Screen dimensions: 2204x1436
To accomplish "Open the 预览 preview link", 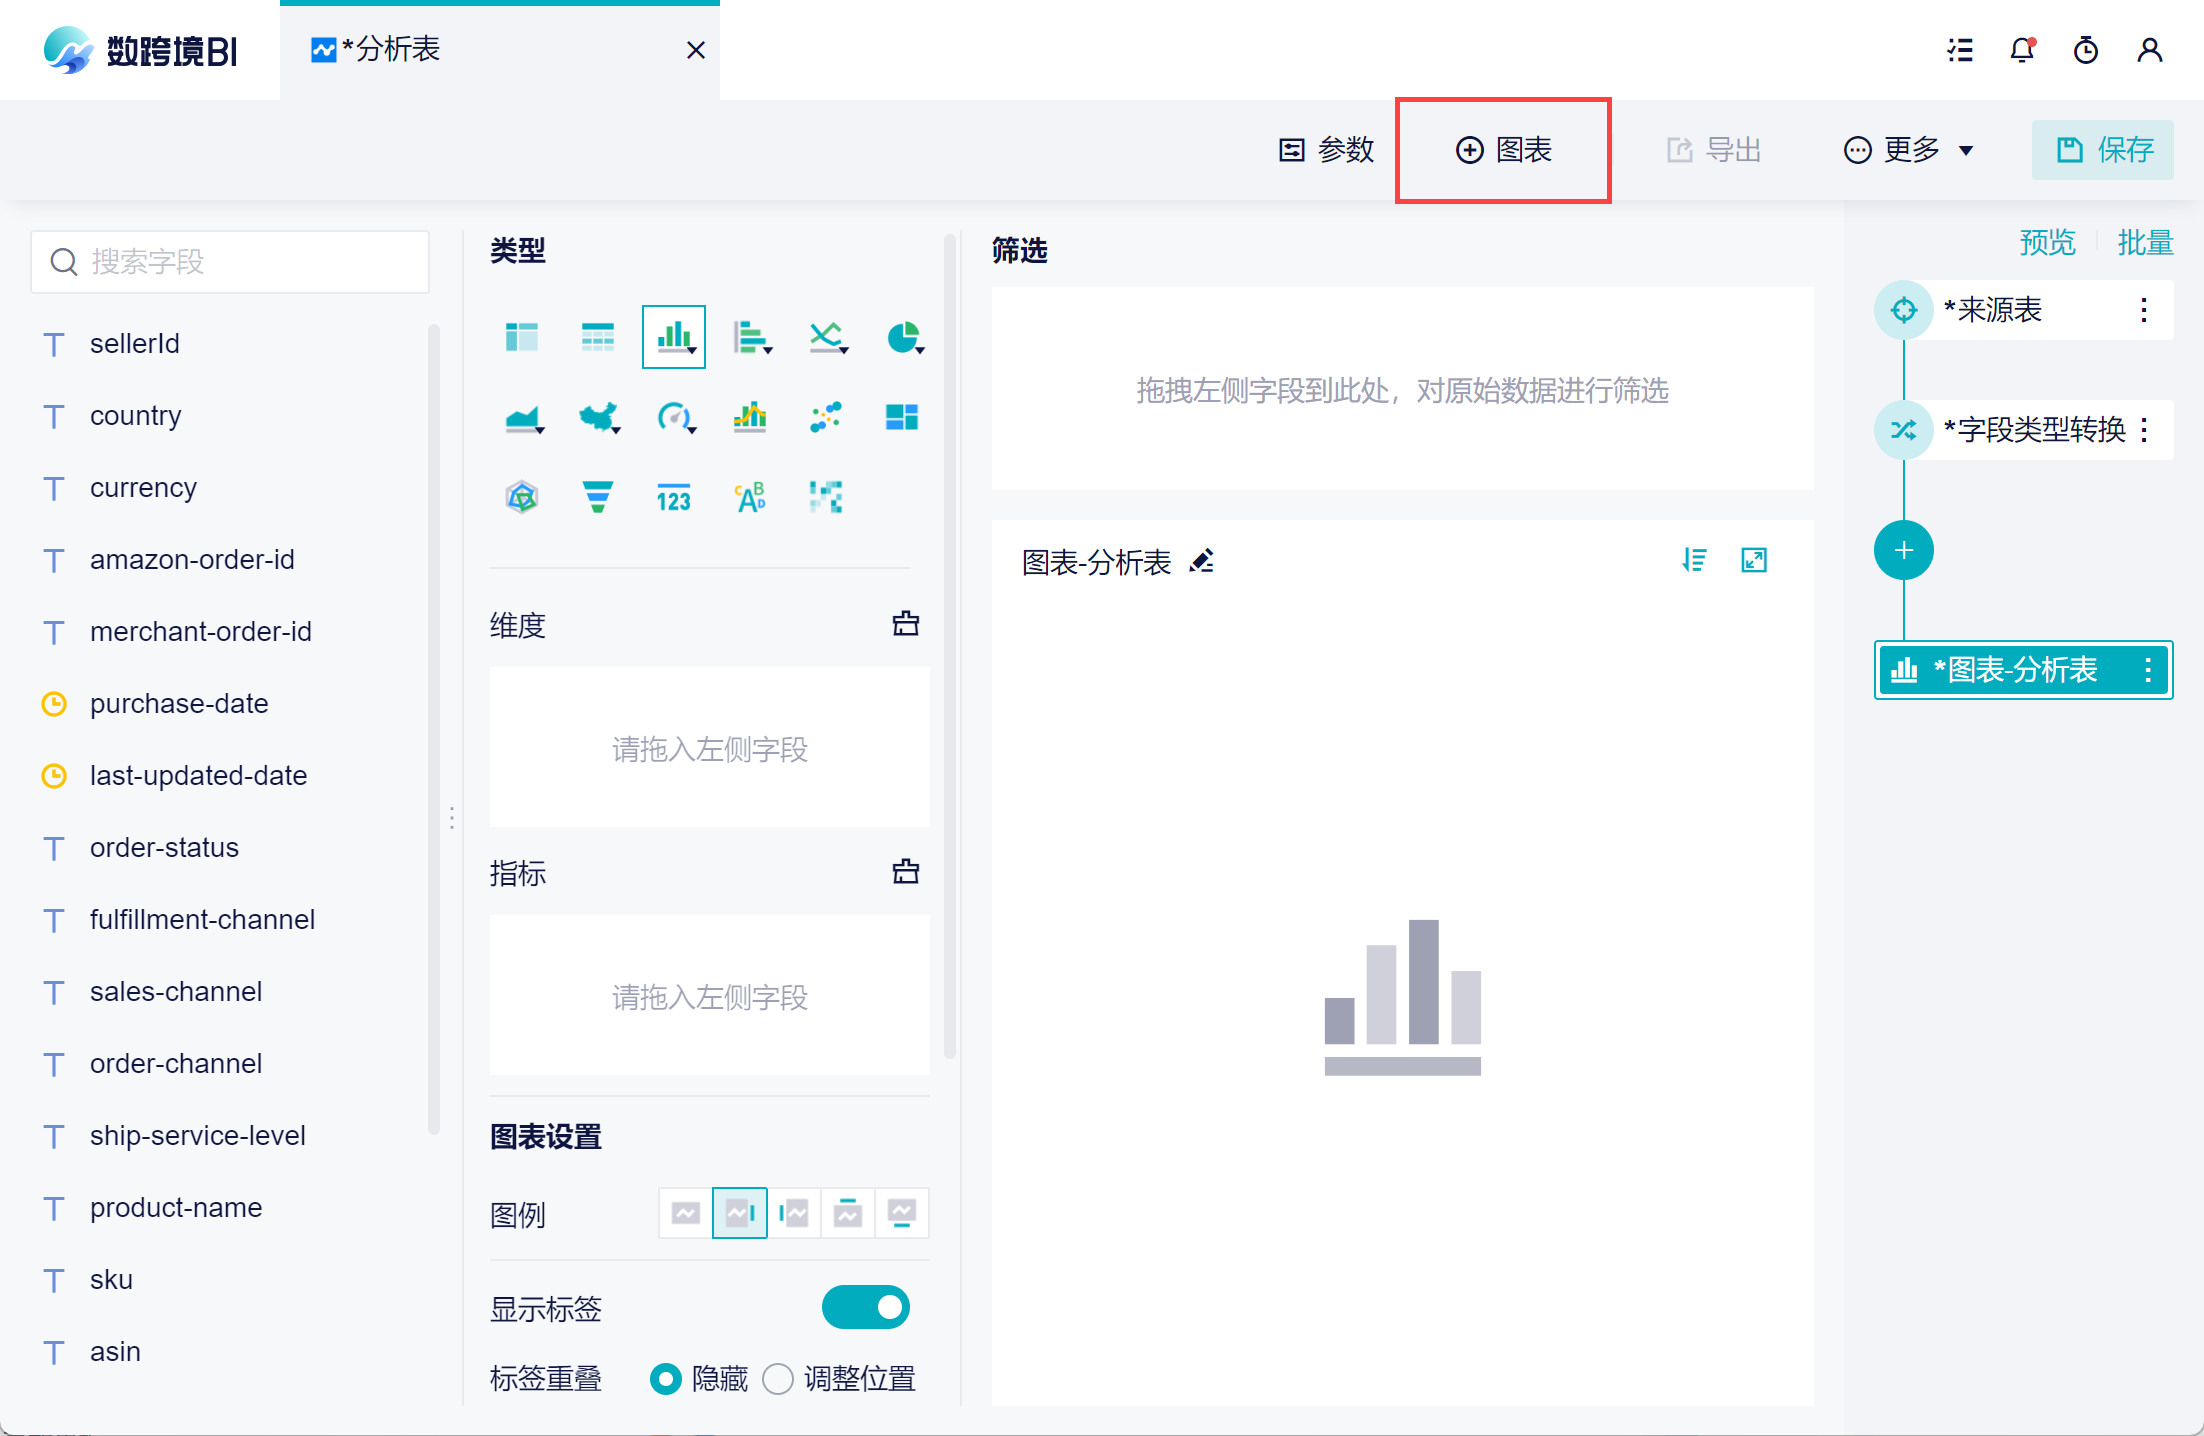I will [2047, 242].
